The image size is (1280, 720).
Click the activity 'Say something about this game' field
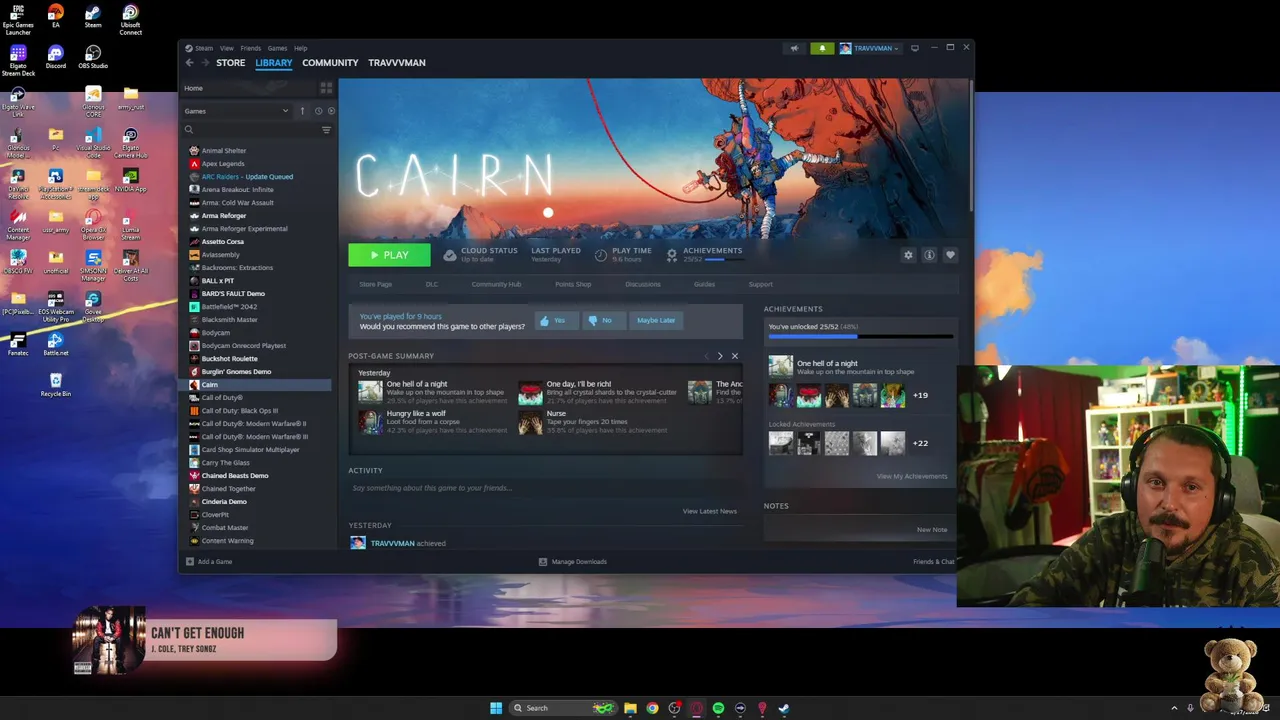pyautogui.click(x=545, y=488)
